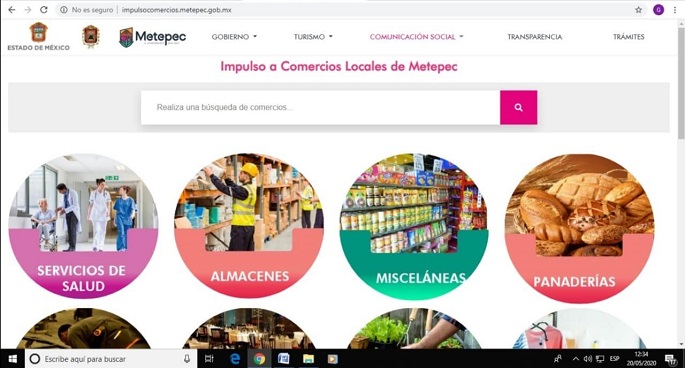Open Microsoft Edge from the taskbar

point(235,359)
